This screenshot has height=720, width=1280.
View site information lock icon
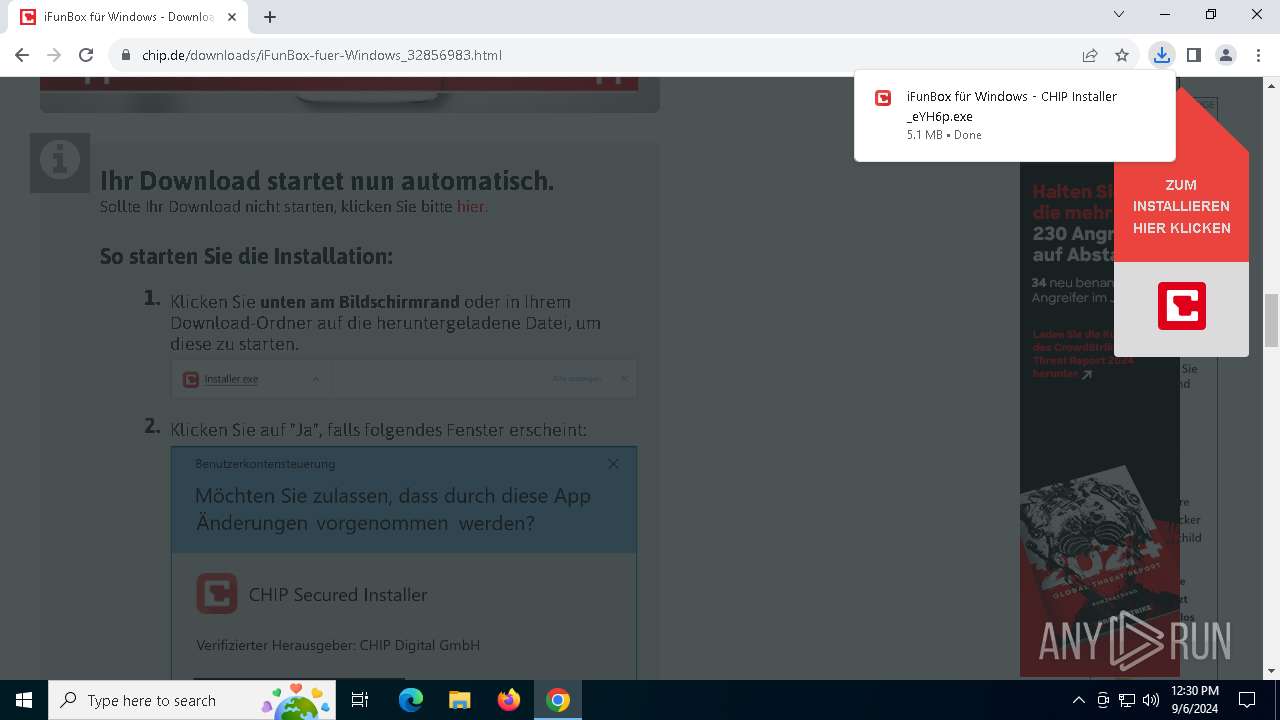tap(126, 55)
